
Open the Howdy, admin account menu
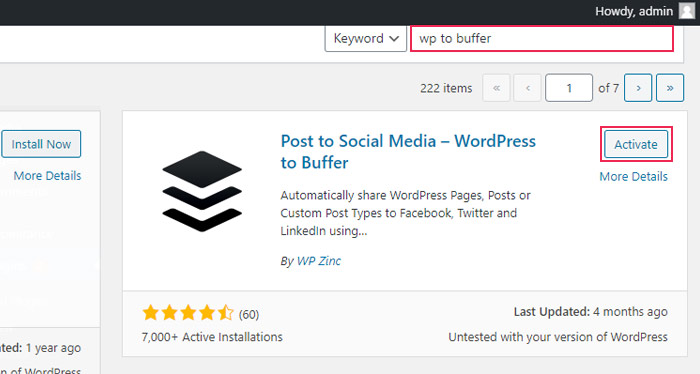click(645, 11)
